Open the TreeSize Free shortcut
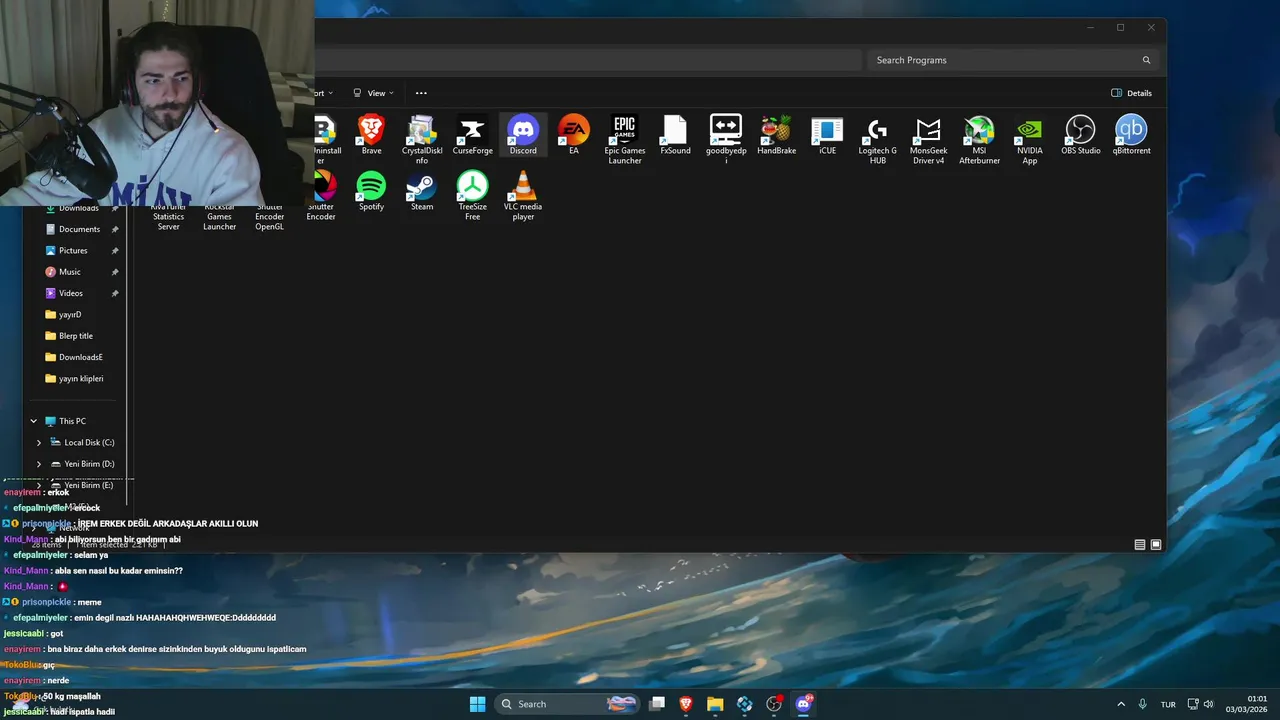The image size is (1280, 720). click(x=472, y=196)
